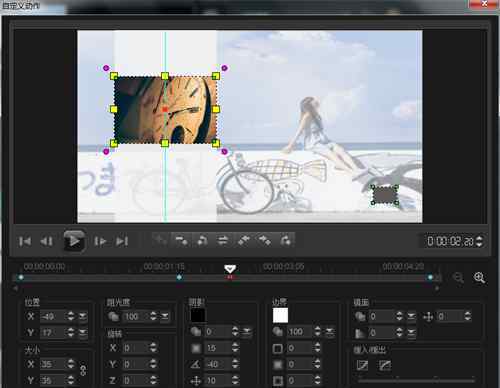Open the position X slider dropdown
This screenshot has height=388, width=500.
(83, 316)
